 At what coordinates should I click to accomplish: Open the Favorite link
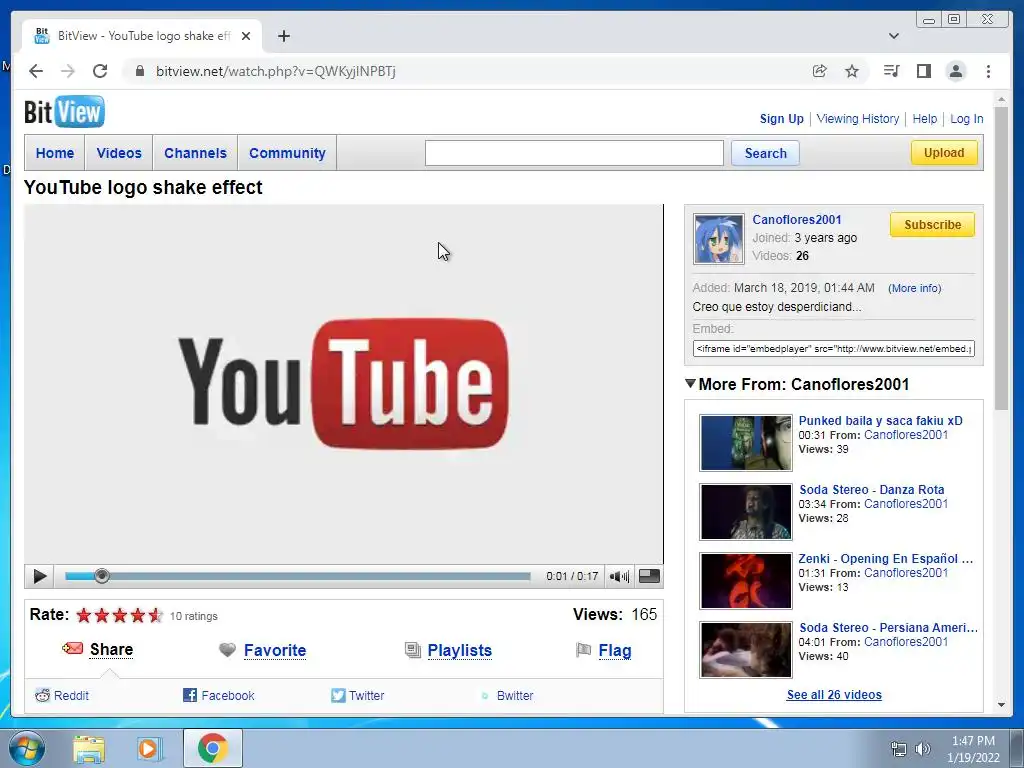[x=275, y=650]
